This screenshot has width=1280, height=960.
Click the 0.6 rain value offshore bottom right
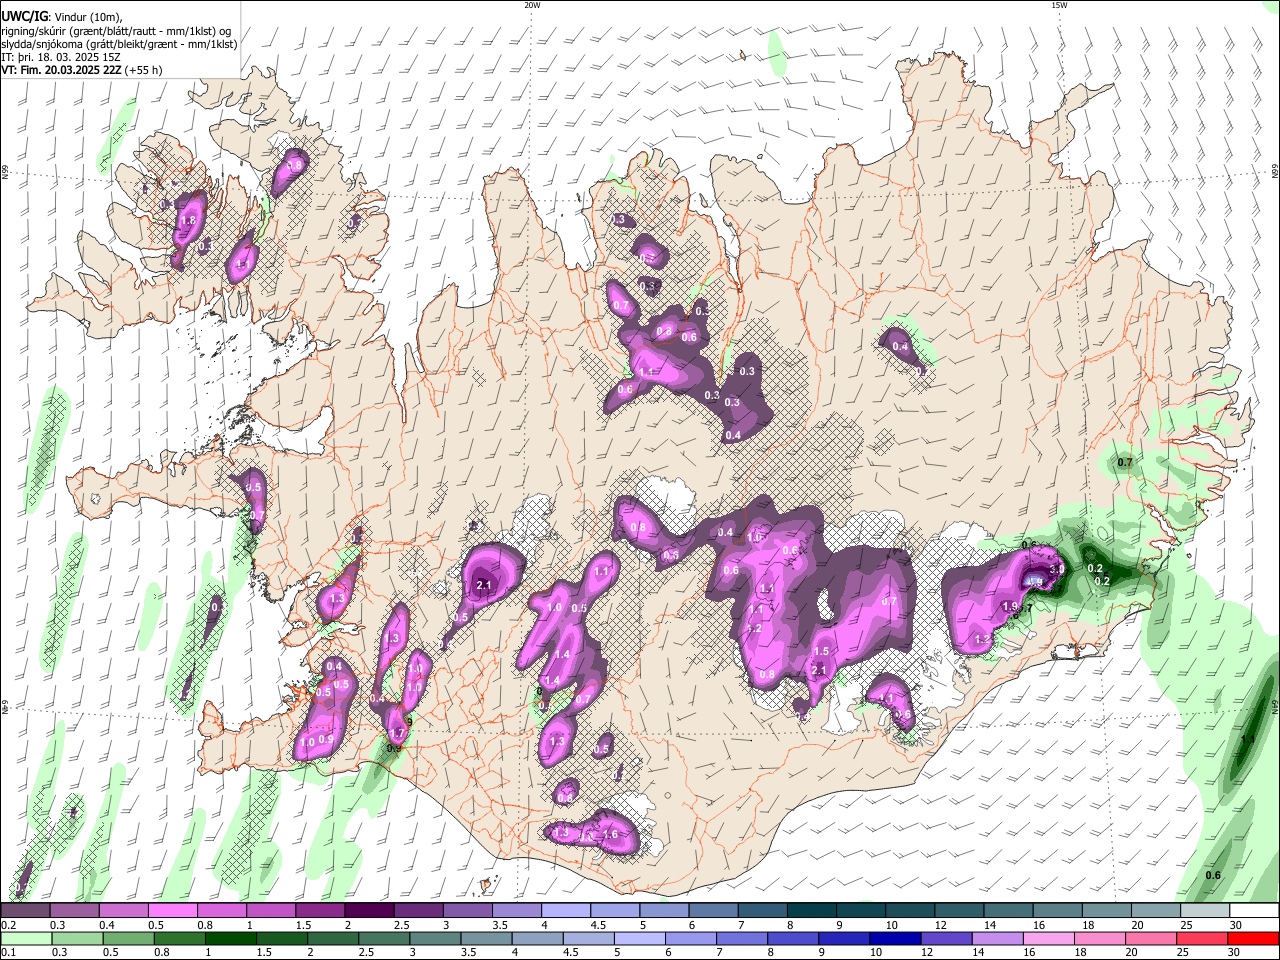pyautogui.click(x=1213, y=875)
